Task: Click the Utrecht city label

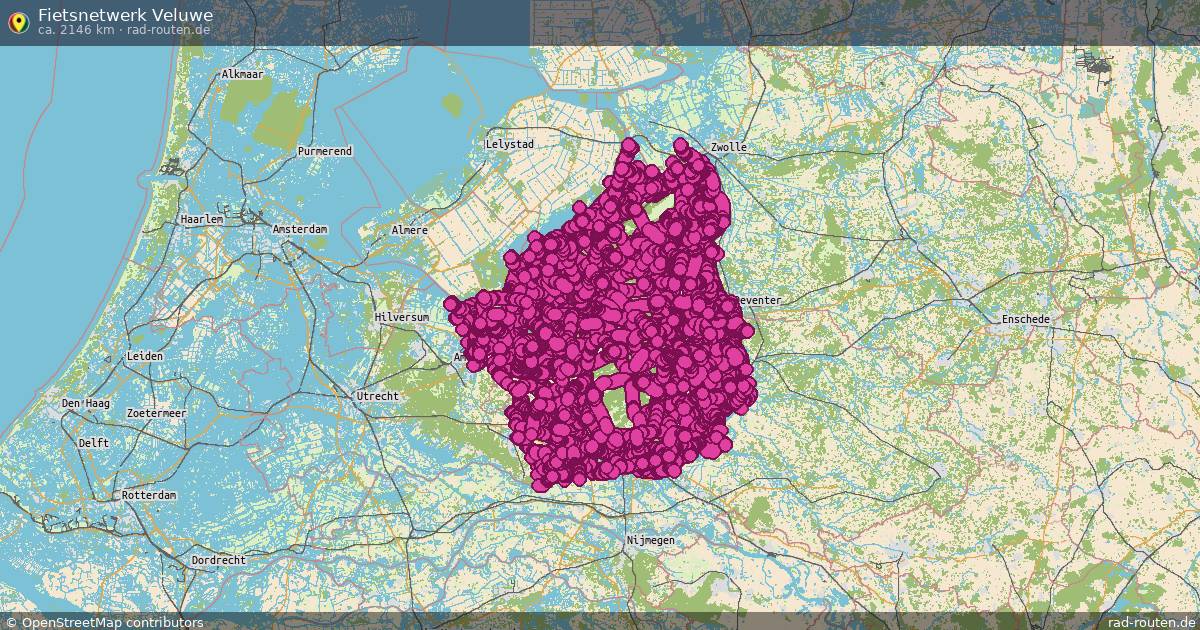Action: click(377, 394)
